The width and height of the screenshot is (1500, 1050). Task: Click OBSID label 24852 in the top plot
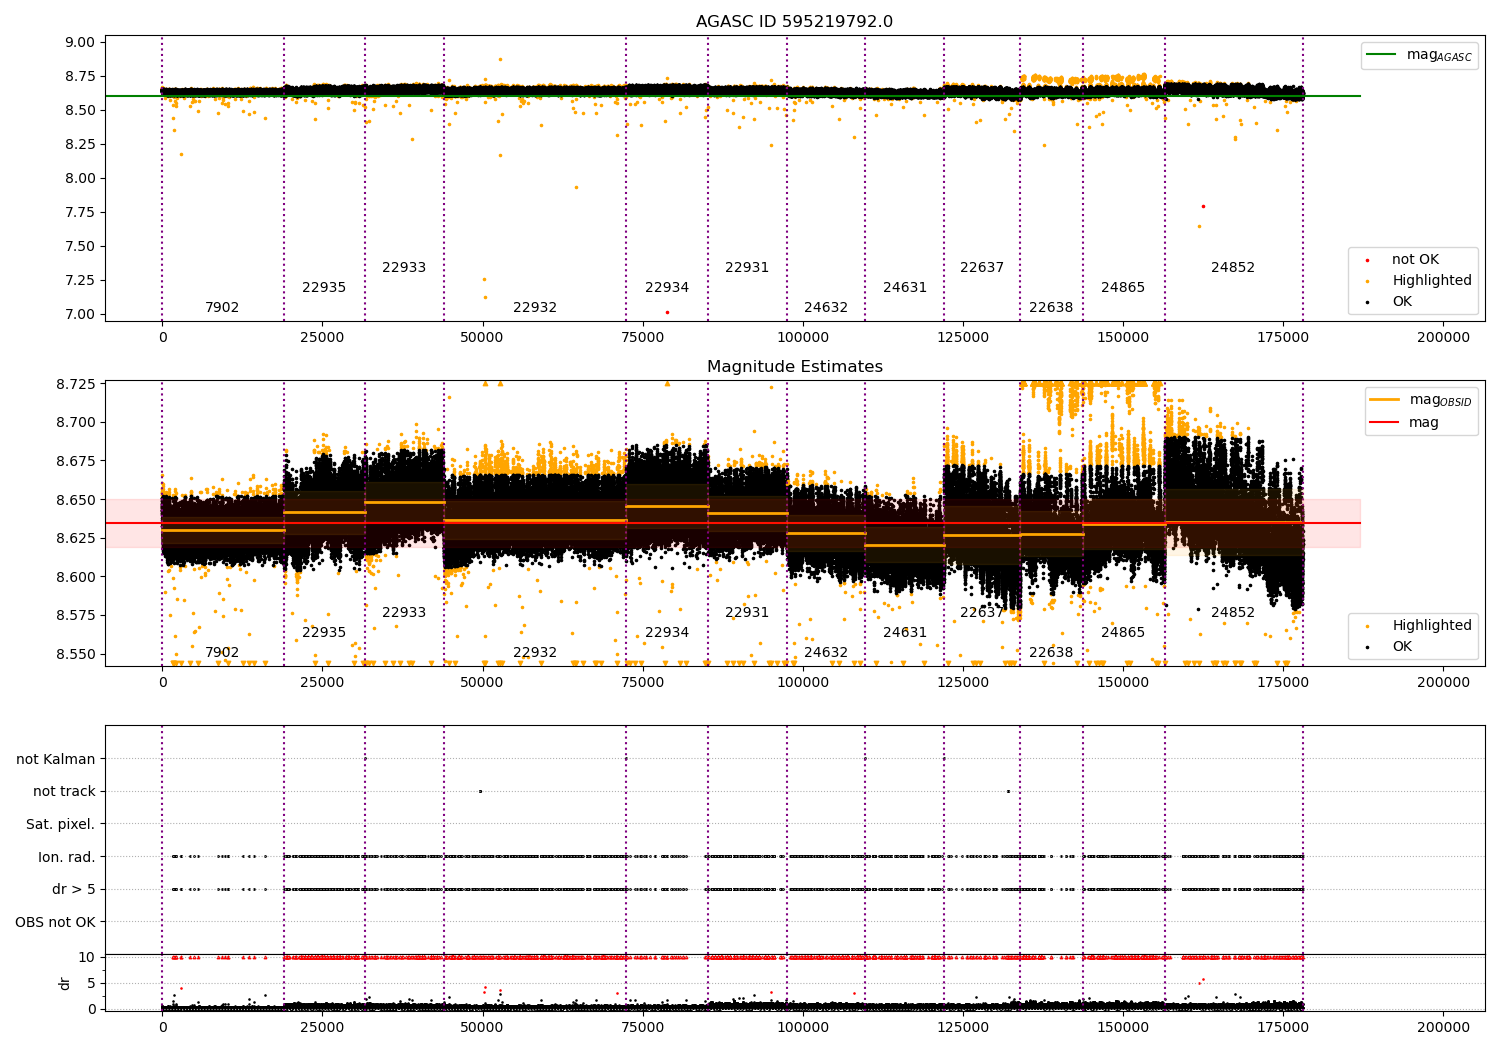click(x=1233, y=268)
